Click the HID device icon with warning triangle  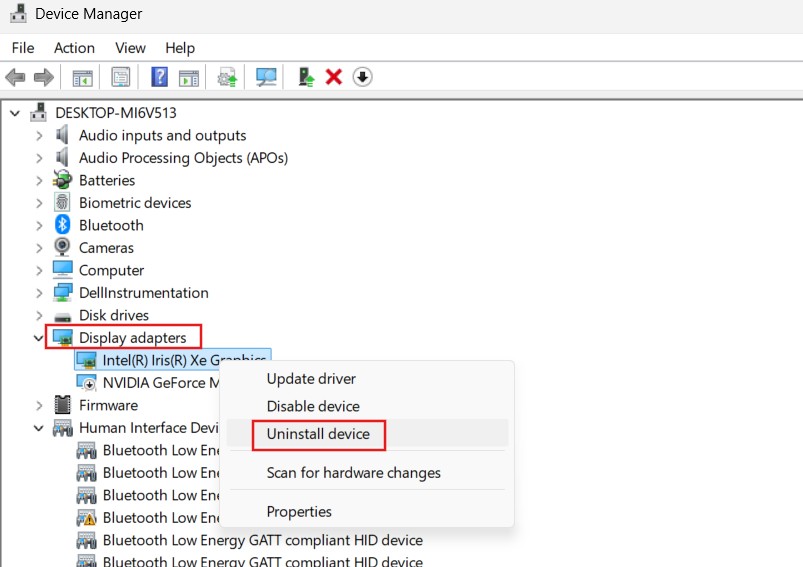(x=86, y=518)
